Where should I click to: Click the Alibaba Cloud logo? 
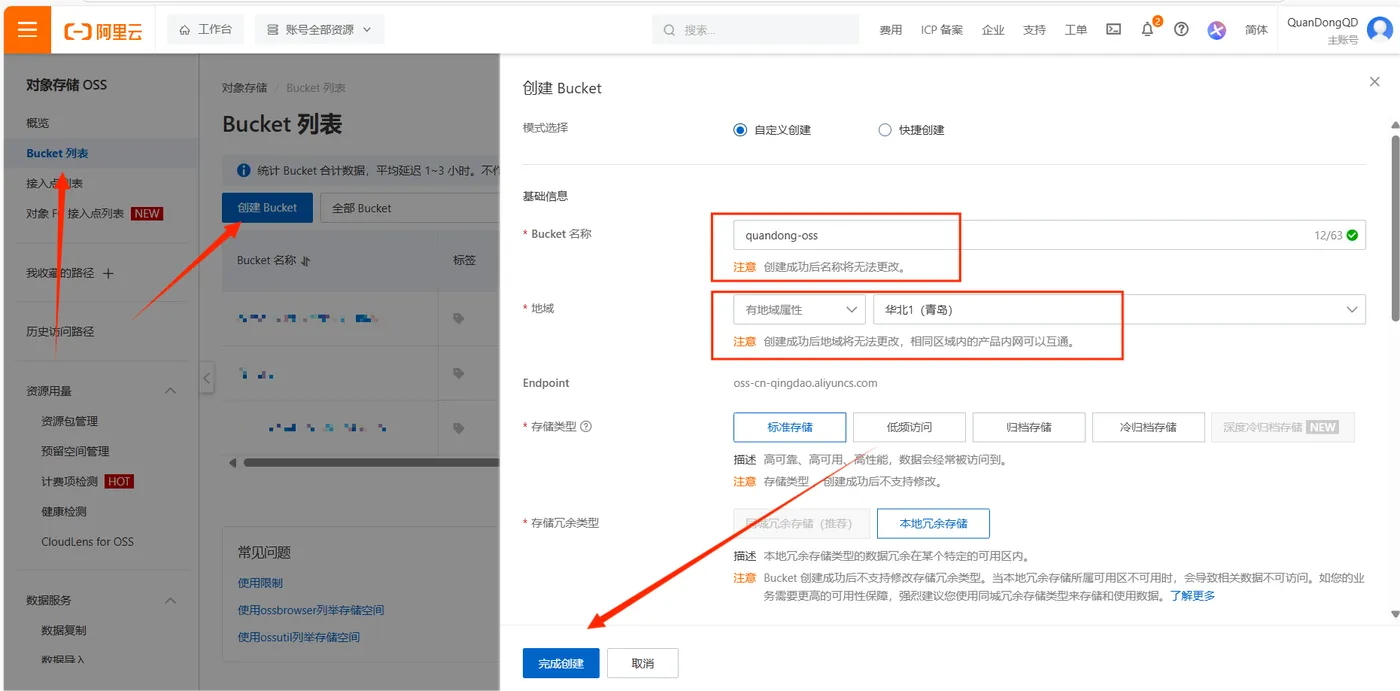tap(104, 30)
